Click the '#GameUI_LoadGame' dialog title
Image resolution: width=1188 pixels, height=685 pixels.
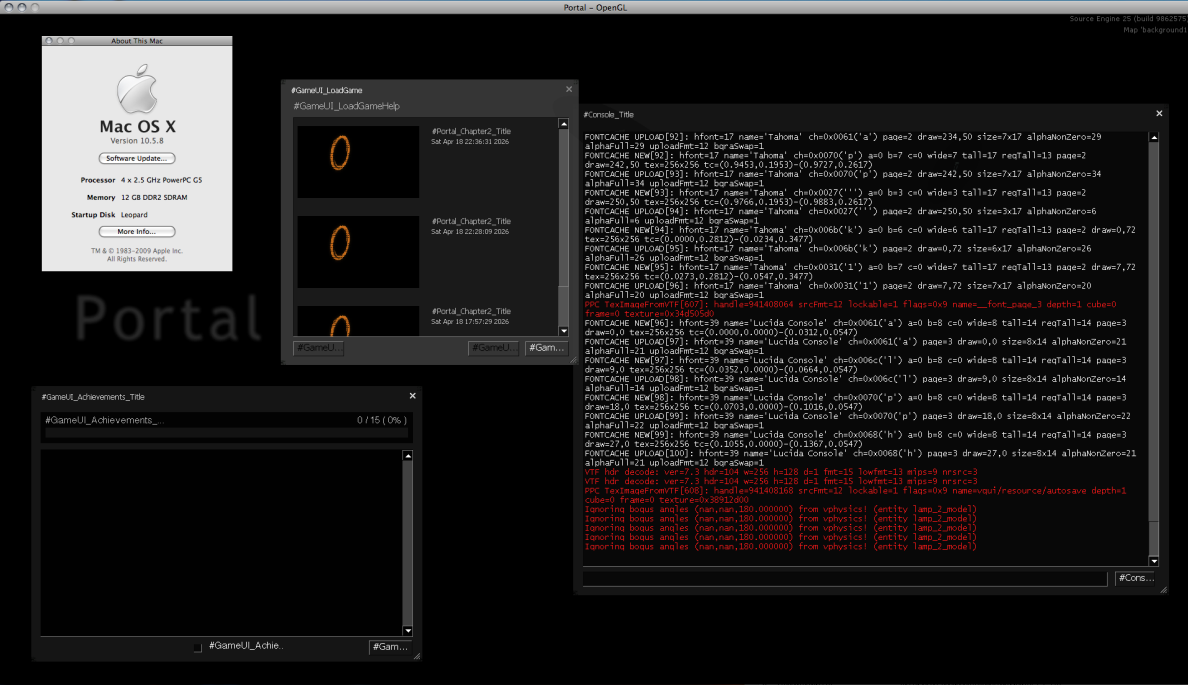click(x=327, y=90)
